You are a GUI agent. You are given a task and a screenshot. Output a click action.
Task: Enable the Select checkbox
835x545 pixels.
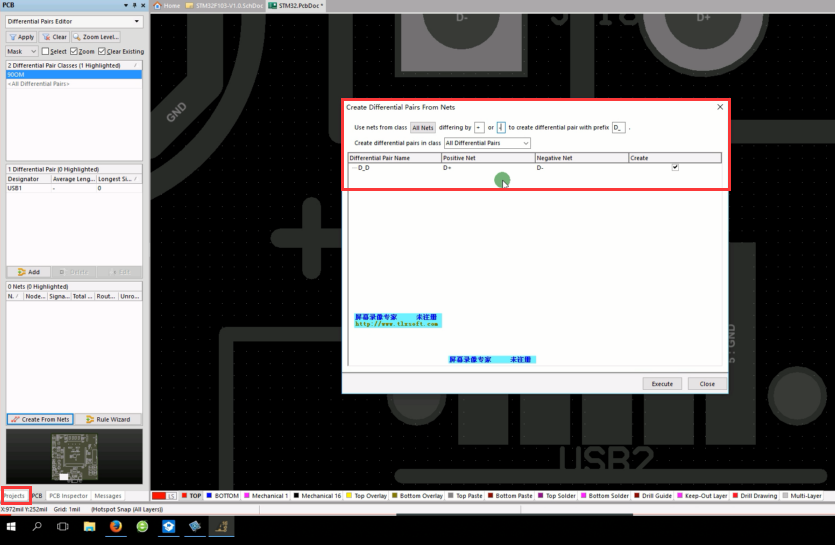click(x=45, y=51)
